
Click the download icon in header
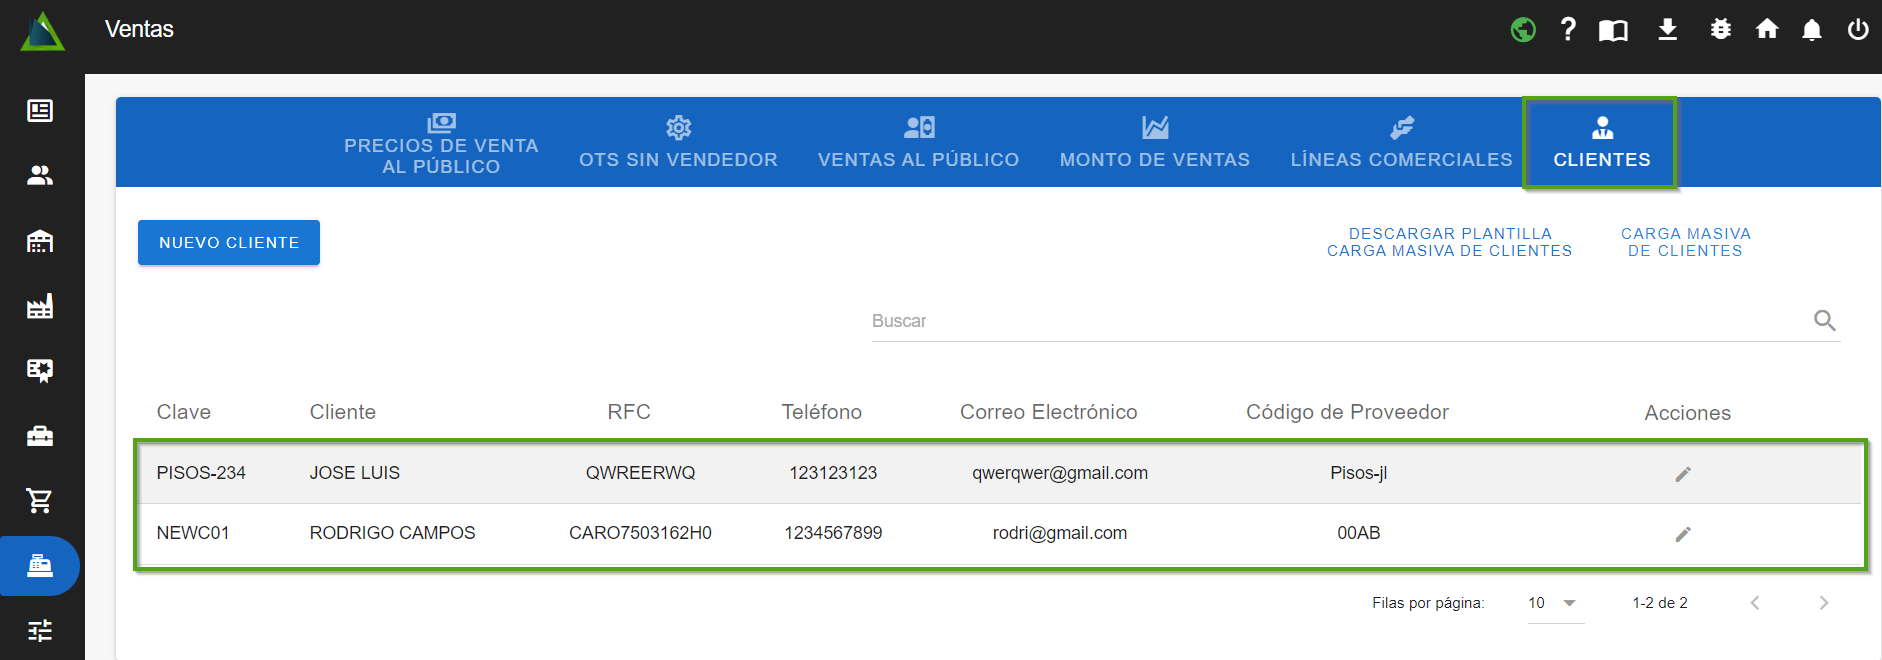[x=1667, y=30]
